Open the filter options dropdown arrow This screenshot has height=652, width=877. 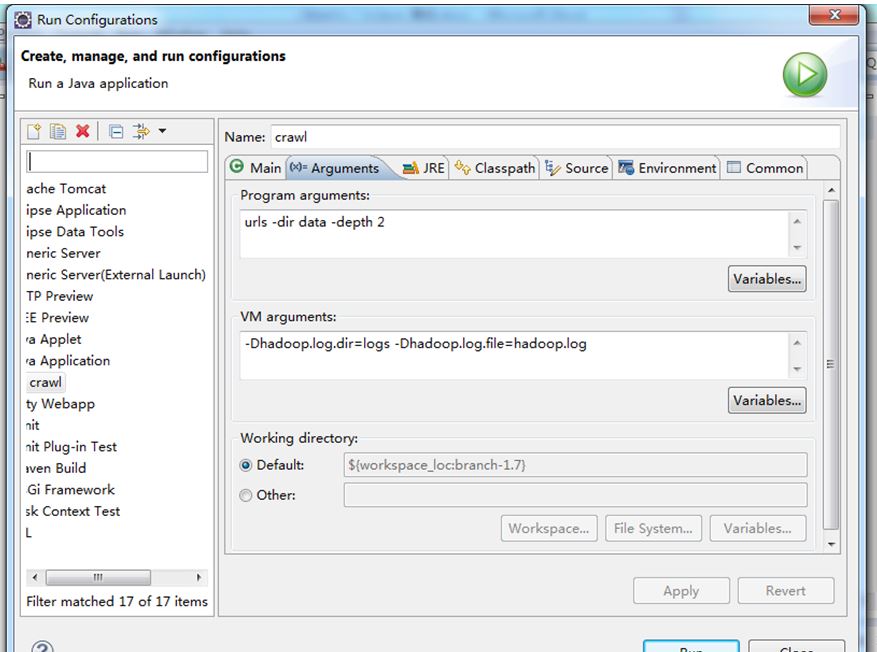coord(162,131)
